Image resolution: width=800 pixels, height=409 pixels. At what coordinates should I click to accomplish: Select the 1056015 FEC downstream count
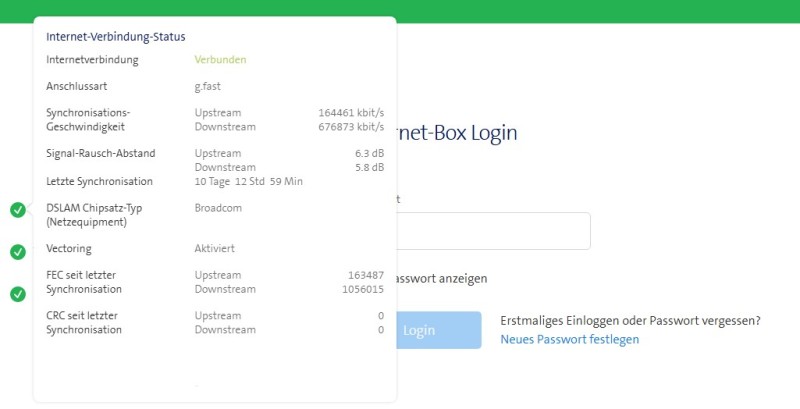point(362,289)
